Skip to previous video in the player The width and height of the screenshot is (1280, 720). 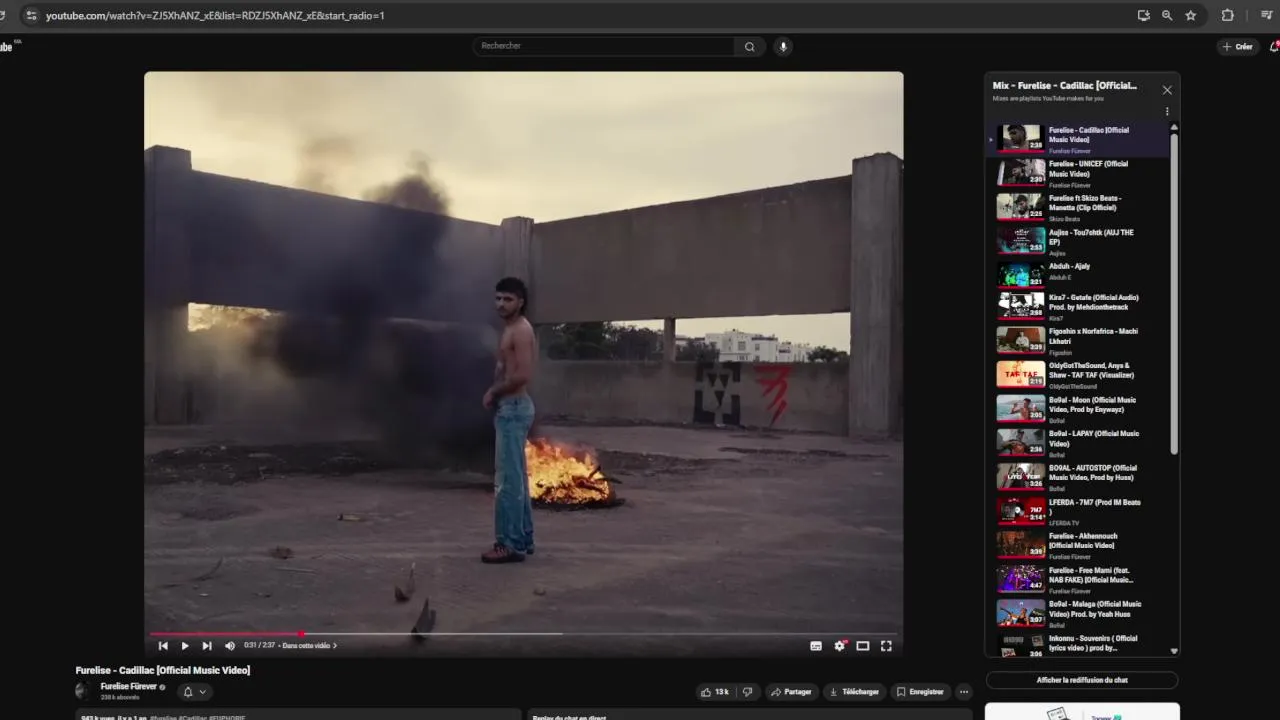tap(163, 646)
